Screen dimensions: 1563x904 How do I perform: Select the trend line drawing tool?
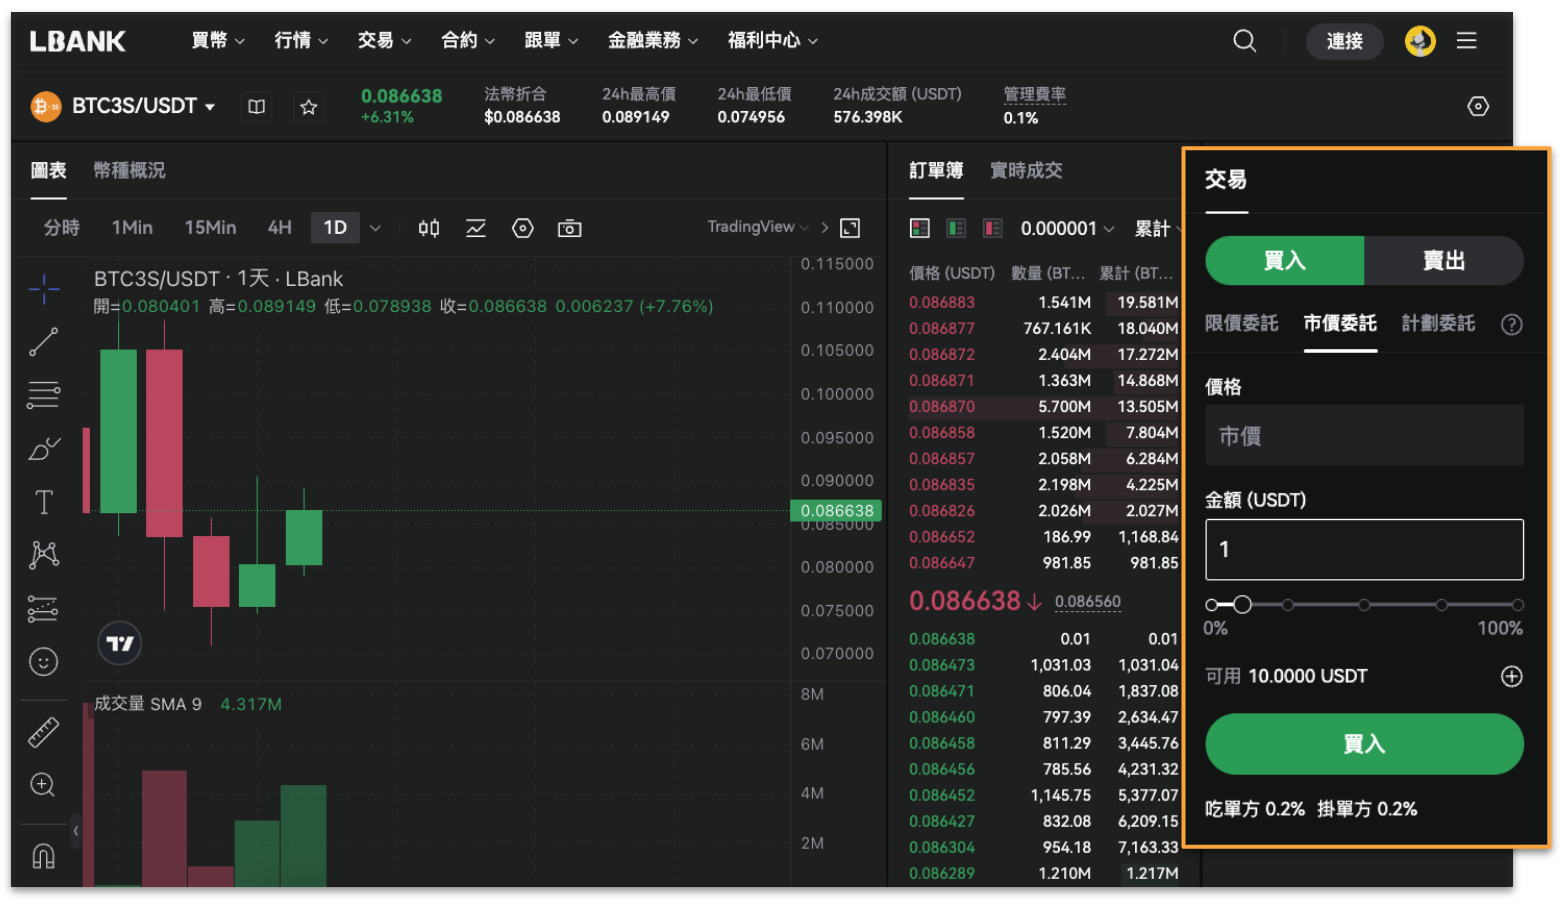[44, 342]
